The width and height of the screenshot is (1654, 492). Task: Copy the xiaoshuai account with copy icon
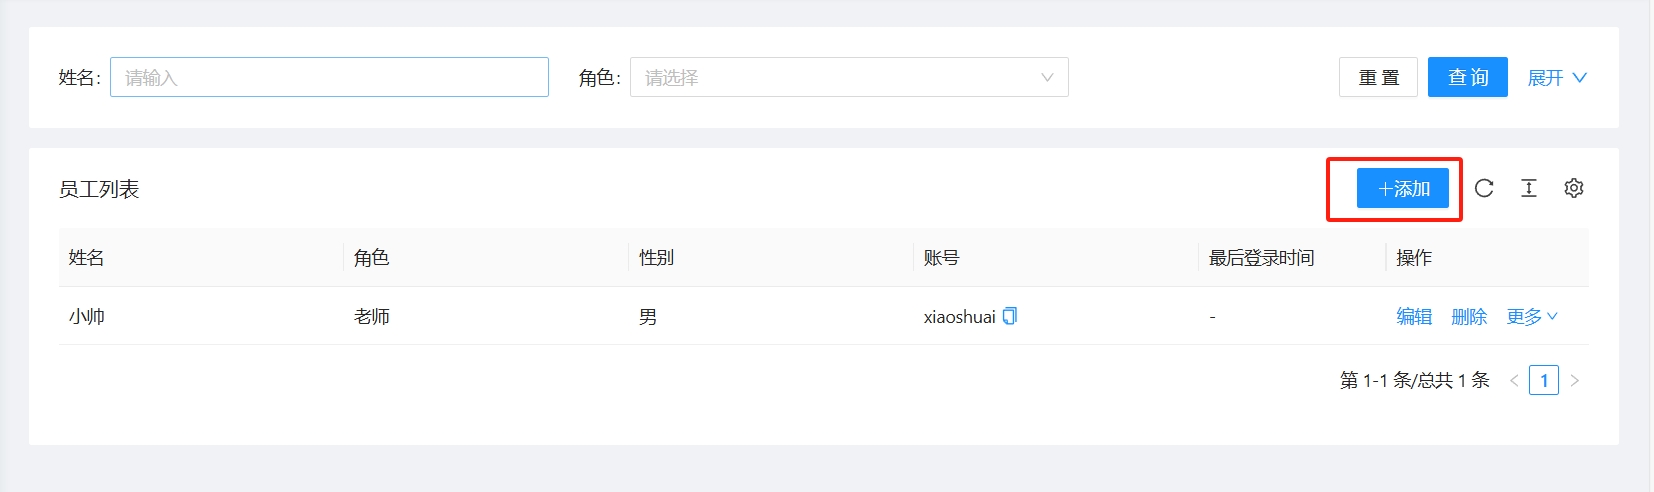pos(1010,316)
